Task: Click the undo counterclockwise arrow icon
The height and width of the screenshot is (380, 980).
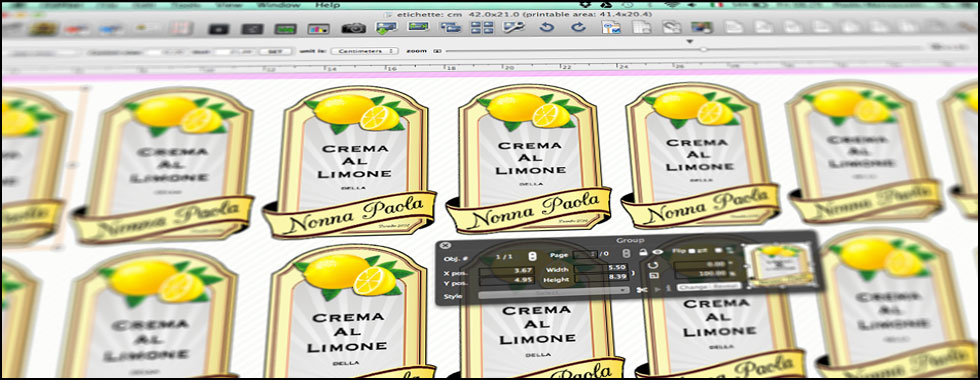Action: (547, 27)
